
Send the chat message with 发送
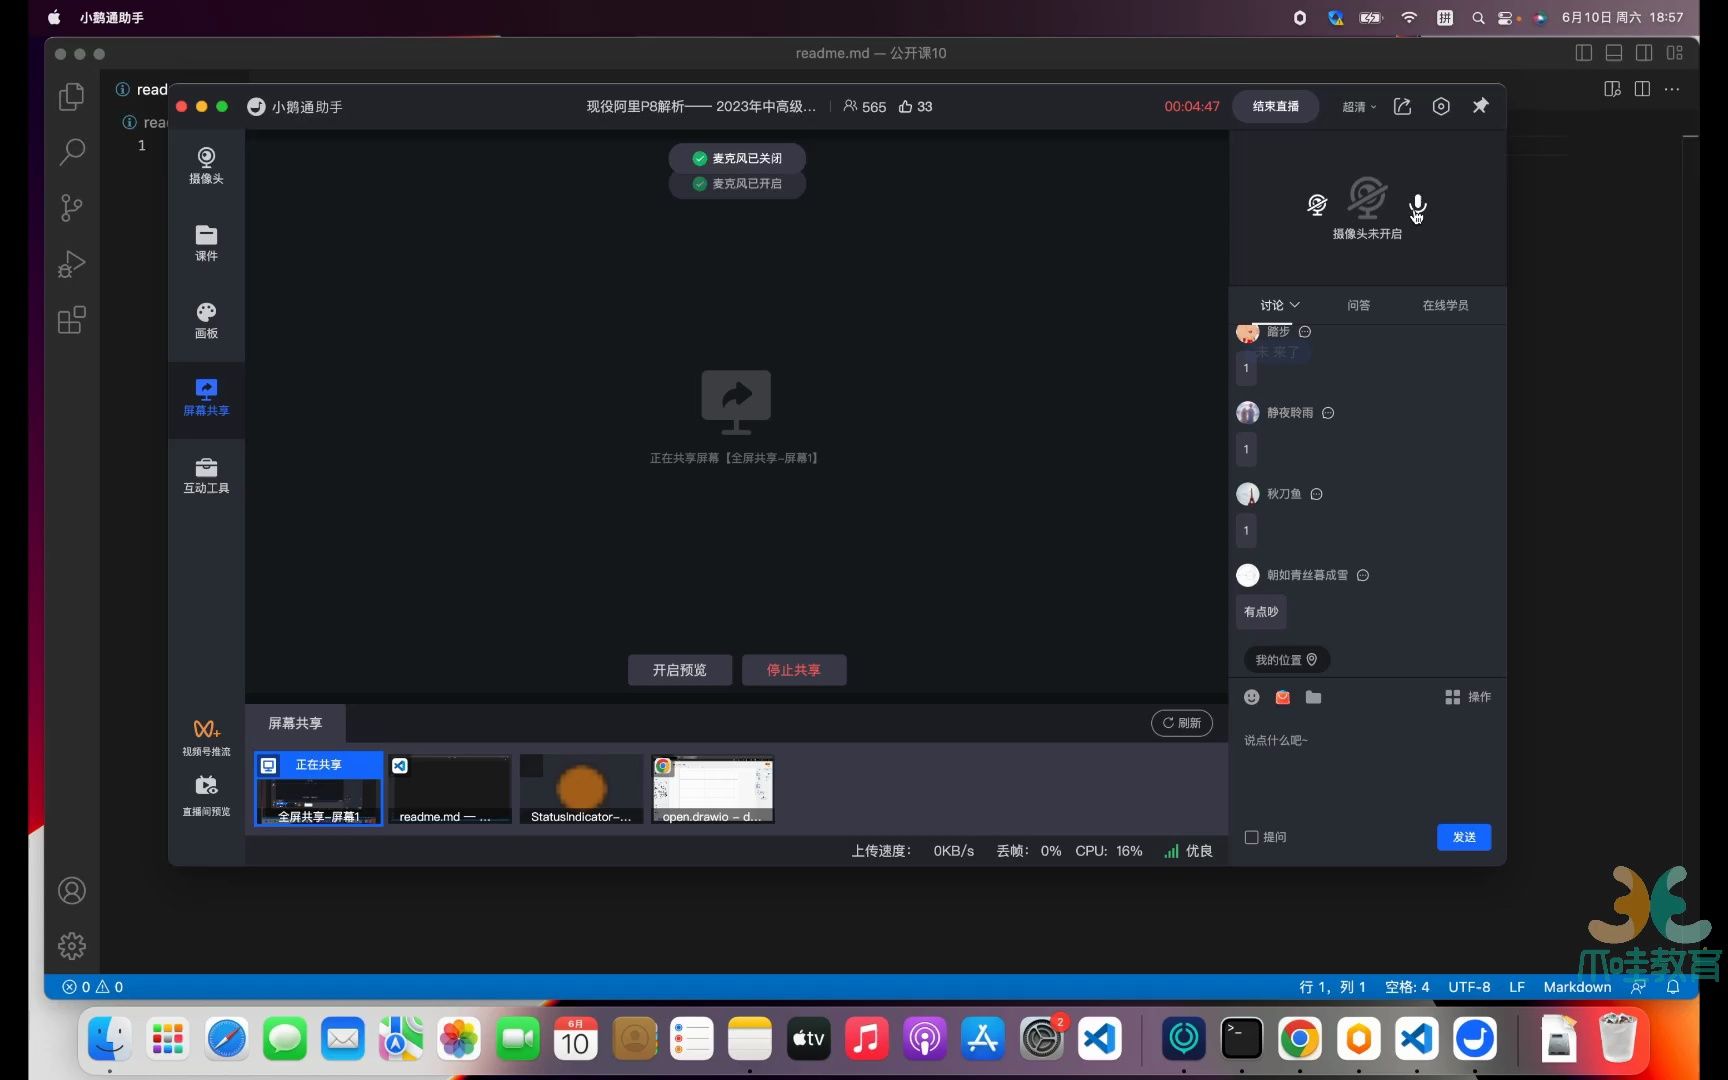click(x=1464, y=837)
